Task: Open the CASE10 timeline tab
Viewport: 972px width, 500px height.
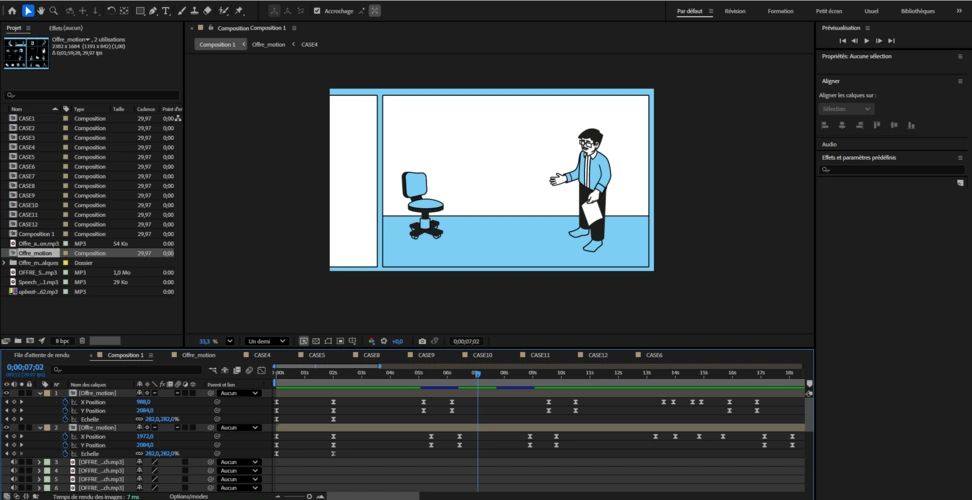Action: click(482, 355)
